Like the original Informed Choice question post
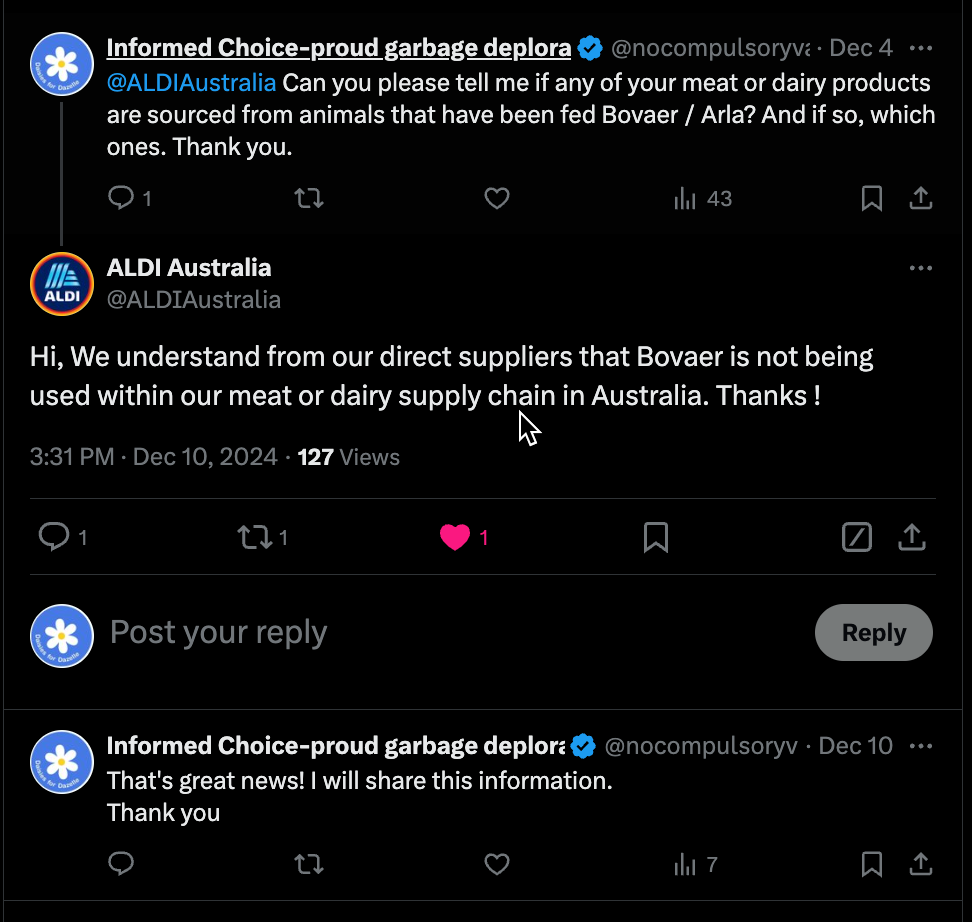 click(497, 198)
